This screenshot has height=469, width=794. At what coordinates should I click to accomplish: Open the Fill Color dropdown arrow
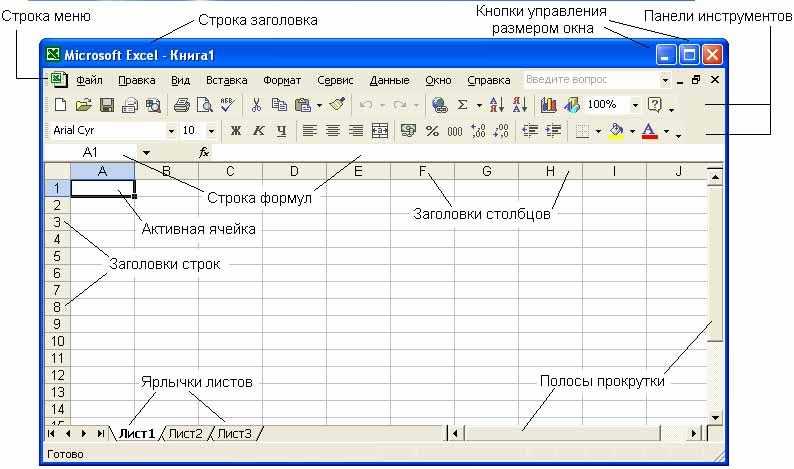(x=632, y=132)
